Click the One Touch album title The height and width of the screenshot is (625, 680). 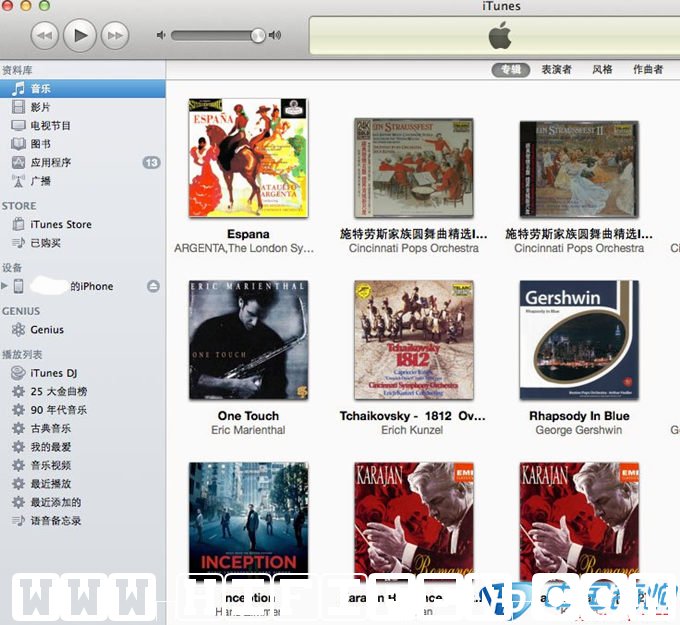248,416
